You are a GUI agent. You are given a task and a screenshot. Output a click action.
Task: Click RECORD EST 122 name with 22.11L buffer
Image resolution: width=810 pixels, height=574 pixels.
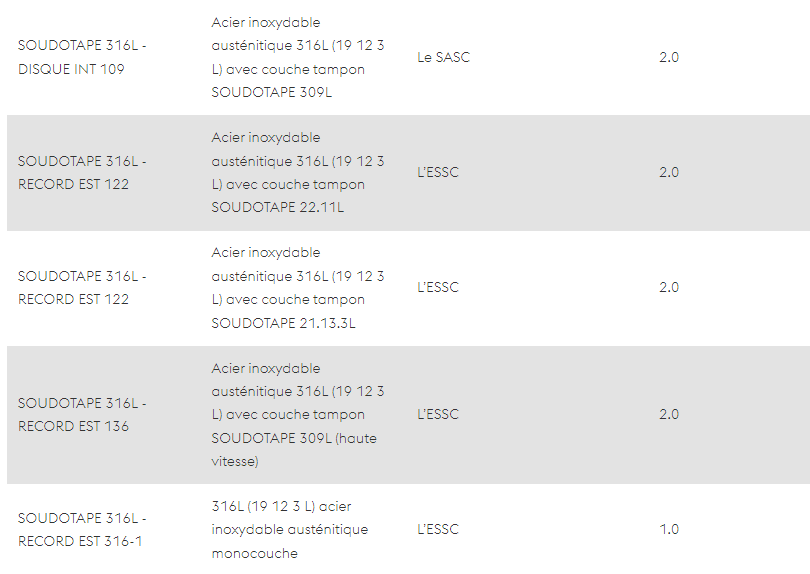pyautogui.click(x=82, y=173)
